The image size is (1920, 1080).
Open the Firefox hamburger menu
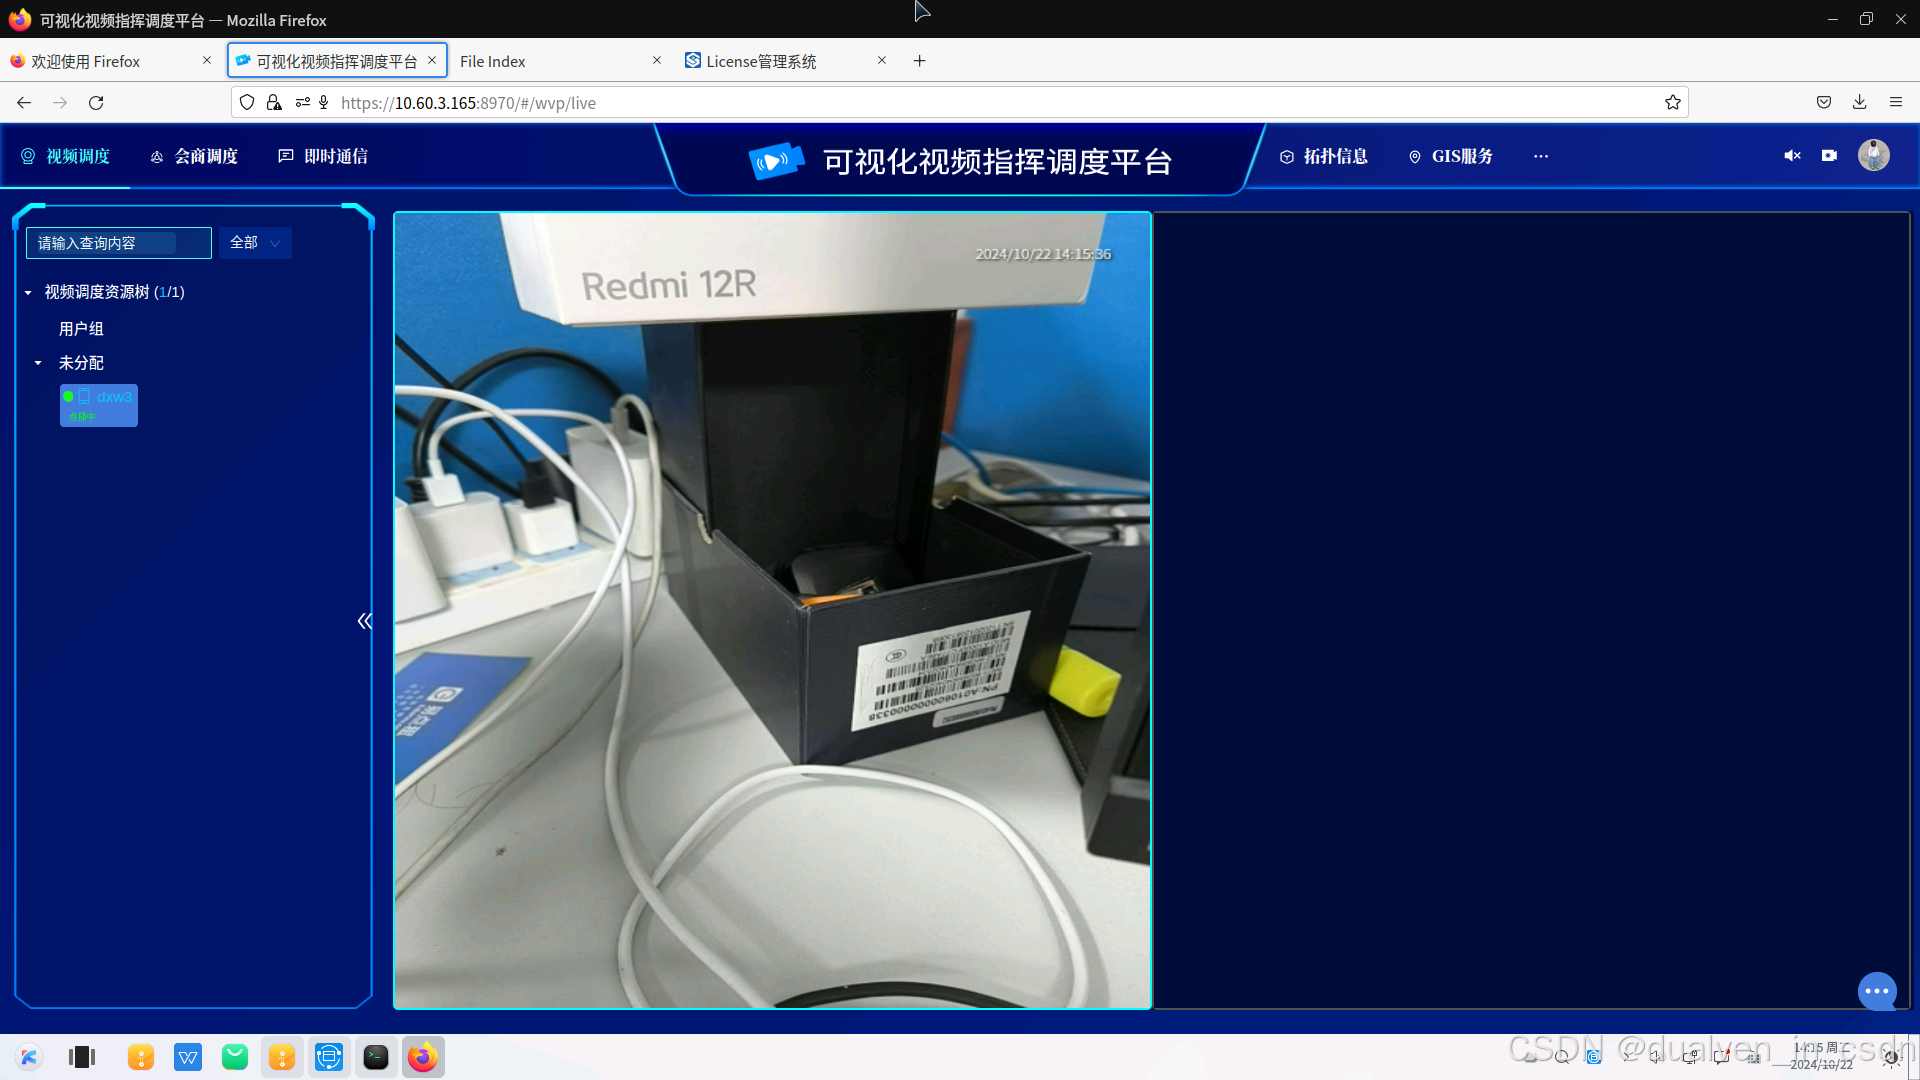1896,102
